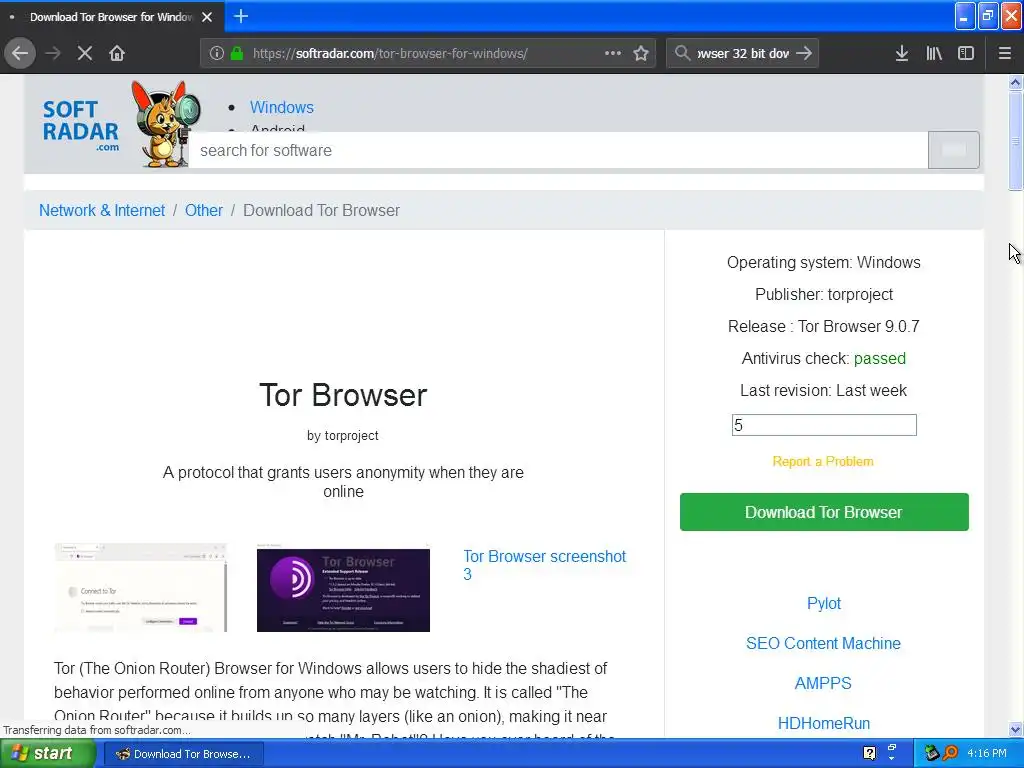Image resolution: width=1024 pixels, height=768 pixels.
Task: Bookmark this page with the star icon
Action: 641,53
